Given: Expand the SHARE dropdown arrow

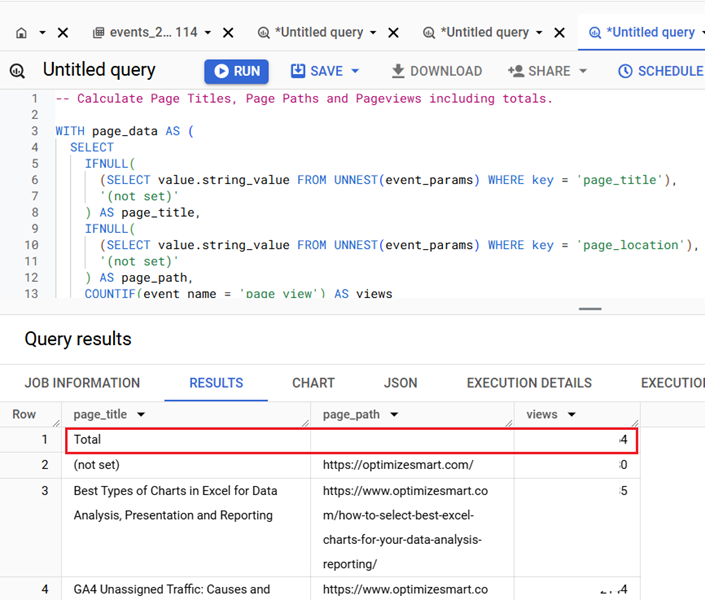Looking at the screenshot, I should (583, 71).
